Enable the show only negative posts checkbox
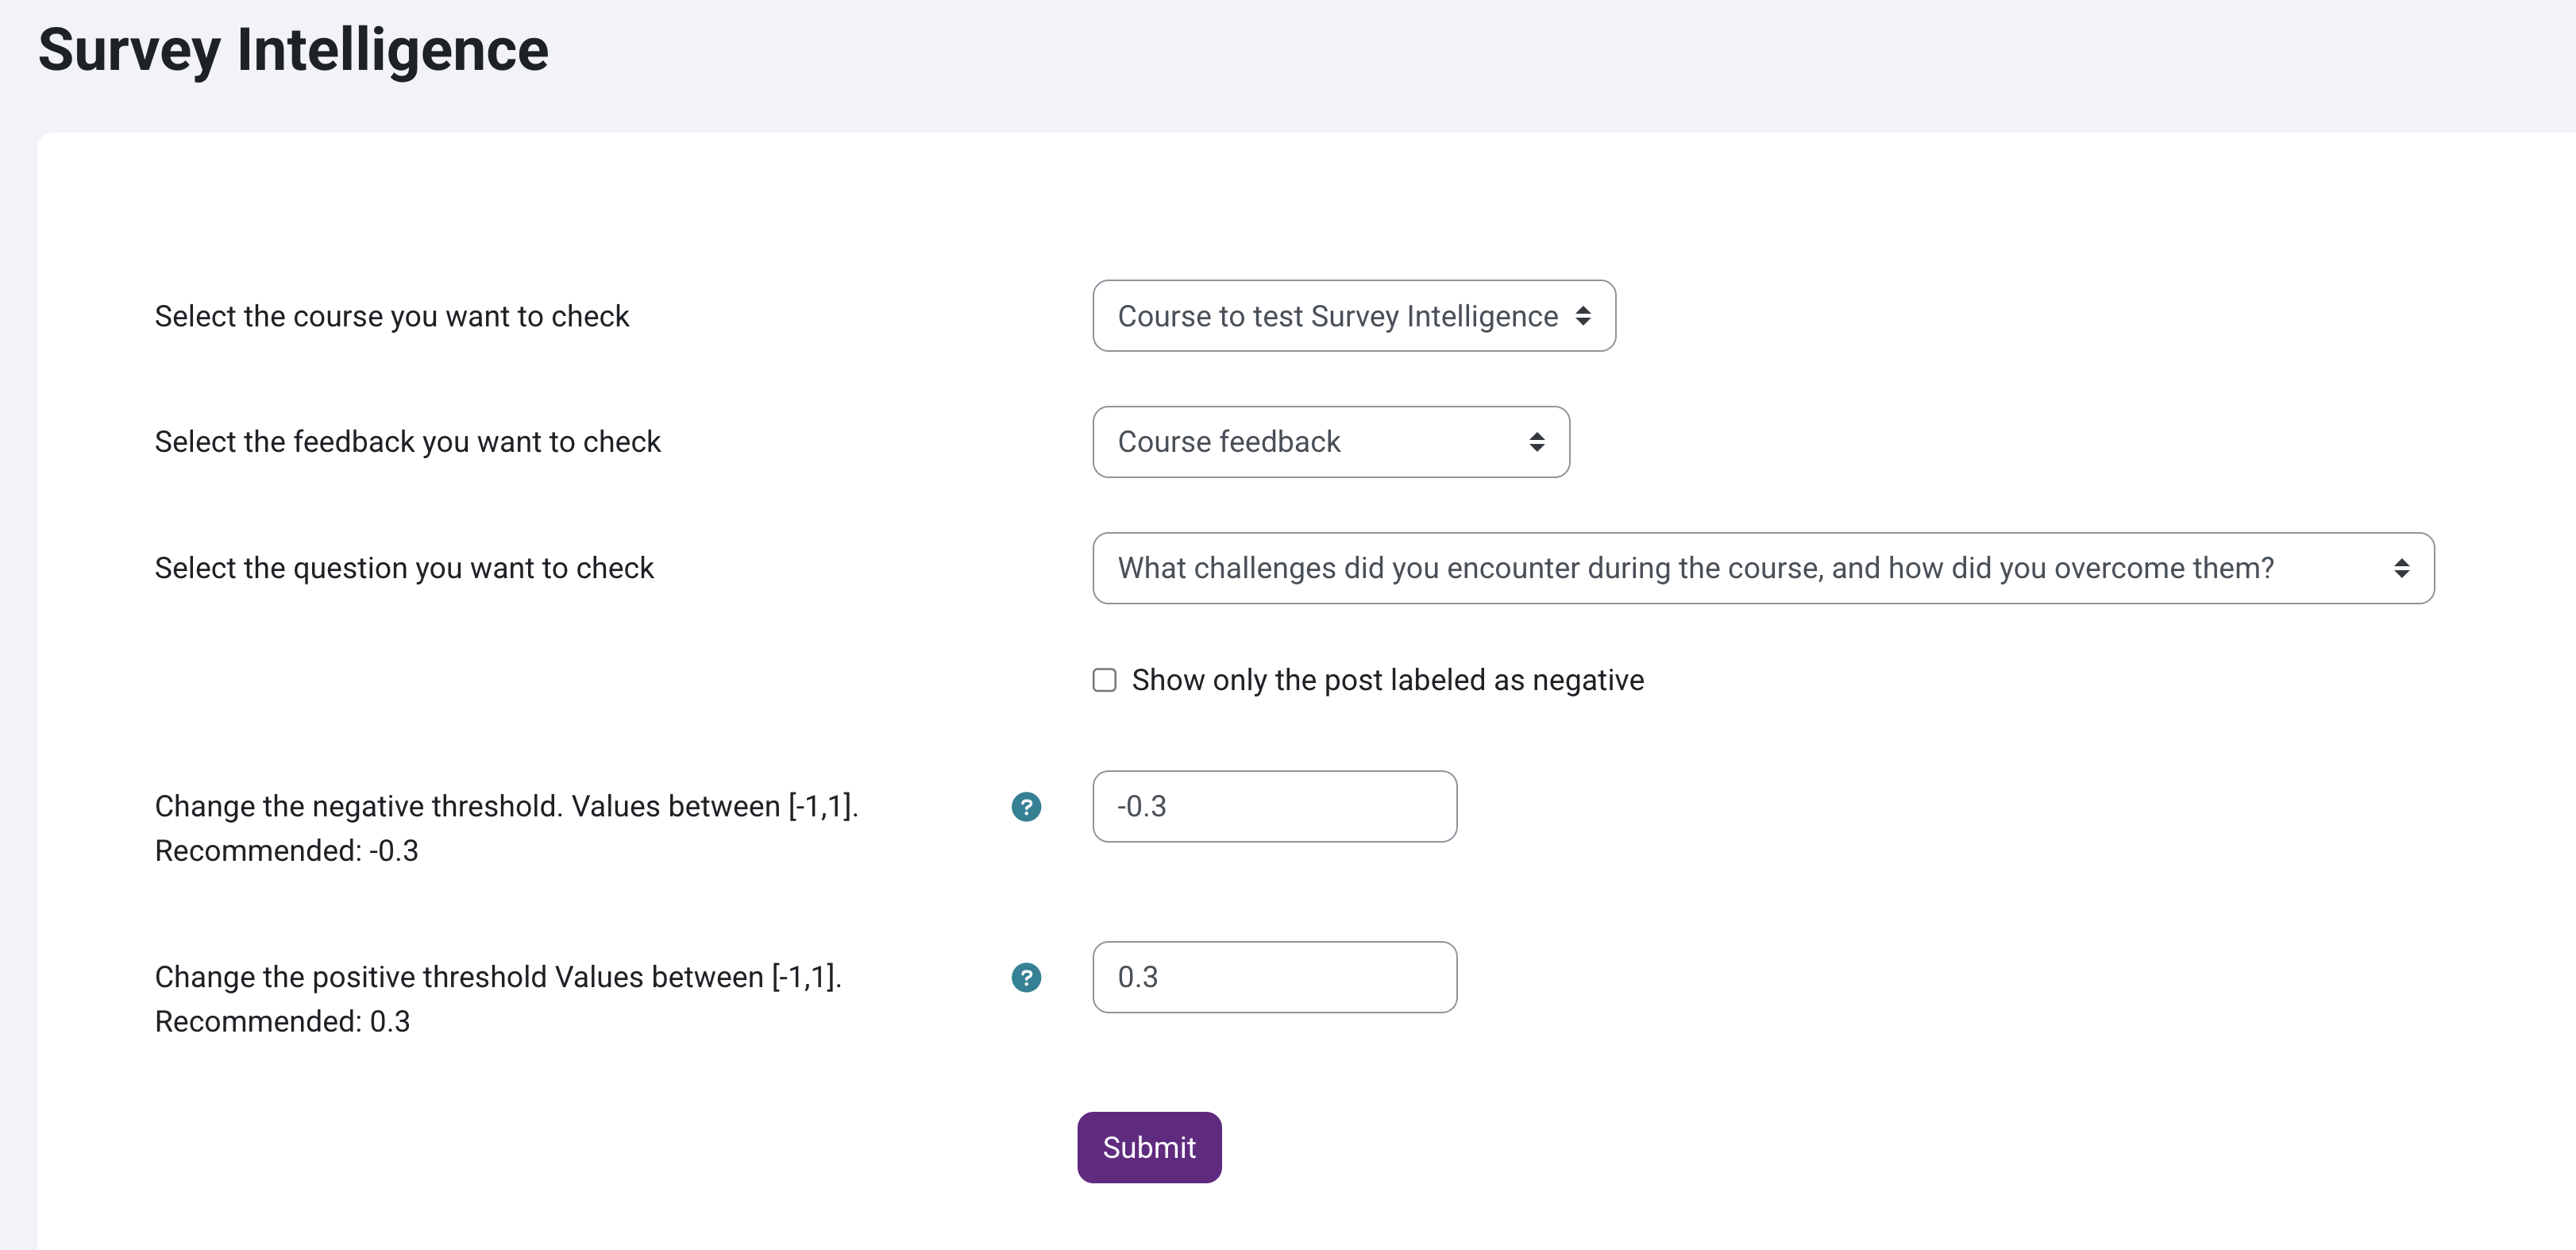The image size is (2576, 1250). (x=1104, y=680)
